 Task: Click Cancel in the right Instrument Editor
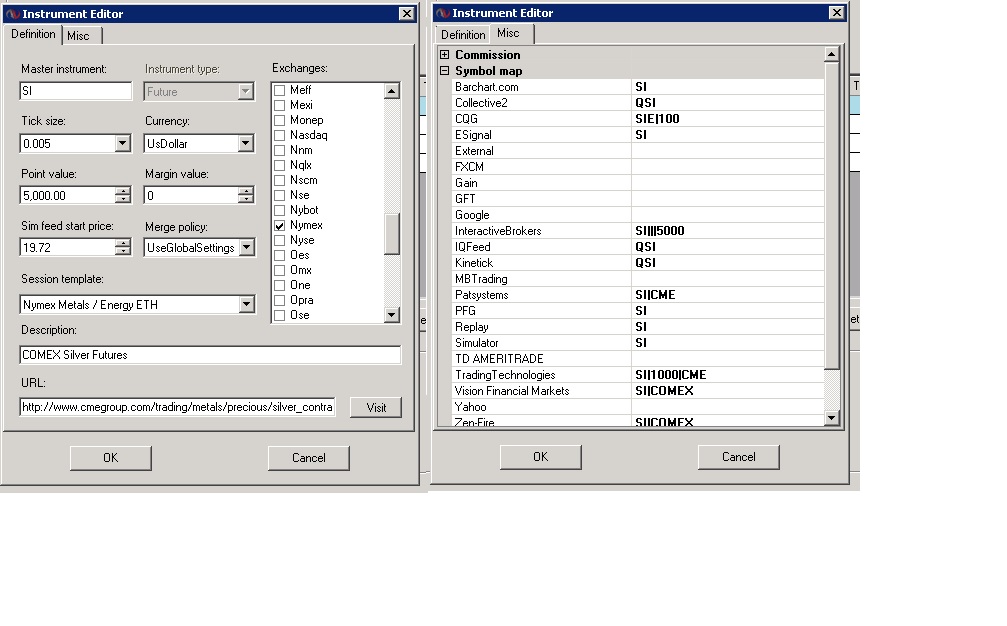[x=739, y=456]
